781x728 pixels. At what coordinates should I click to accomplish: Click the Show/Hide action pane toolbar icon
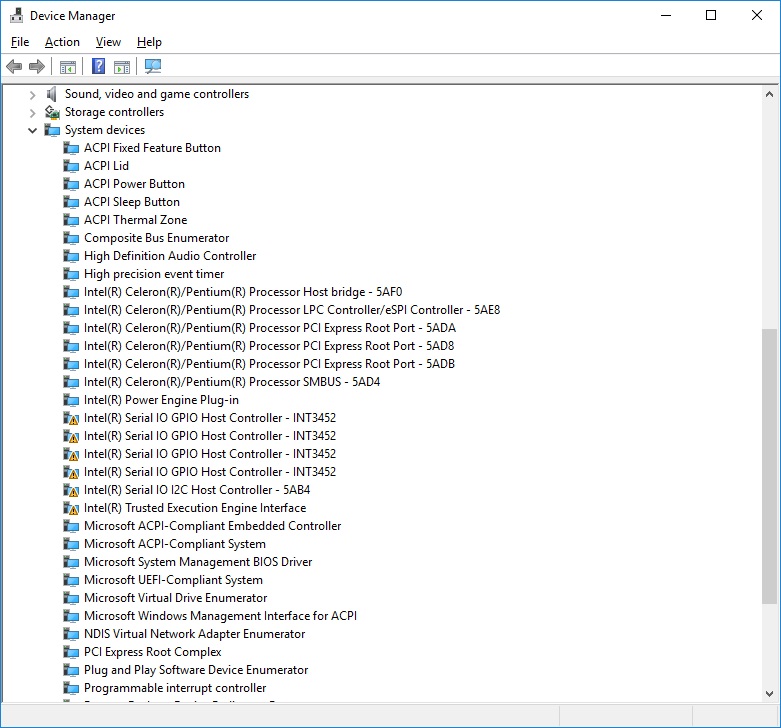pos(122,66)
